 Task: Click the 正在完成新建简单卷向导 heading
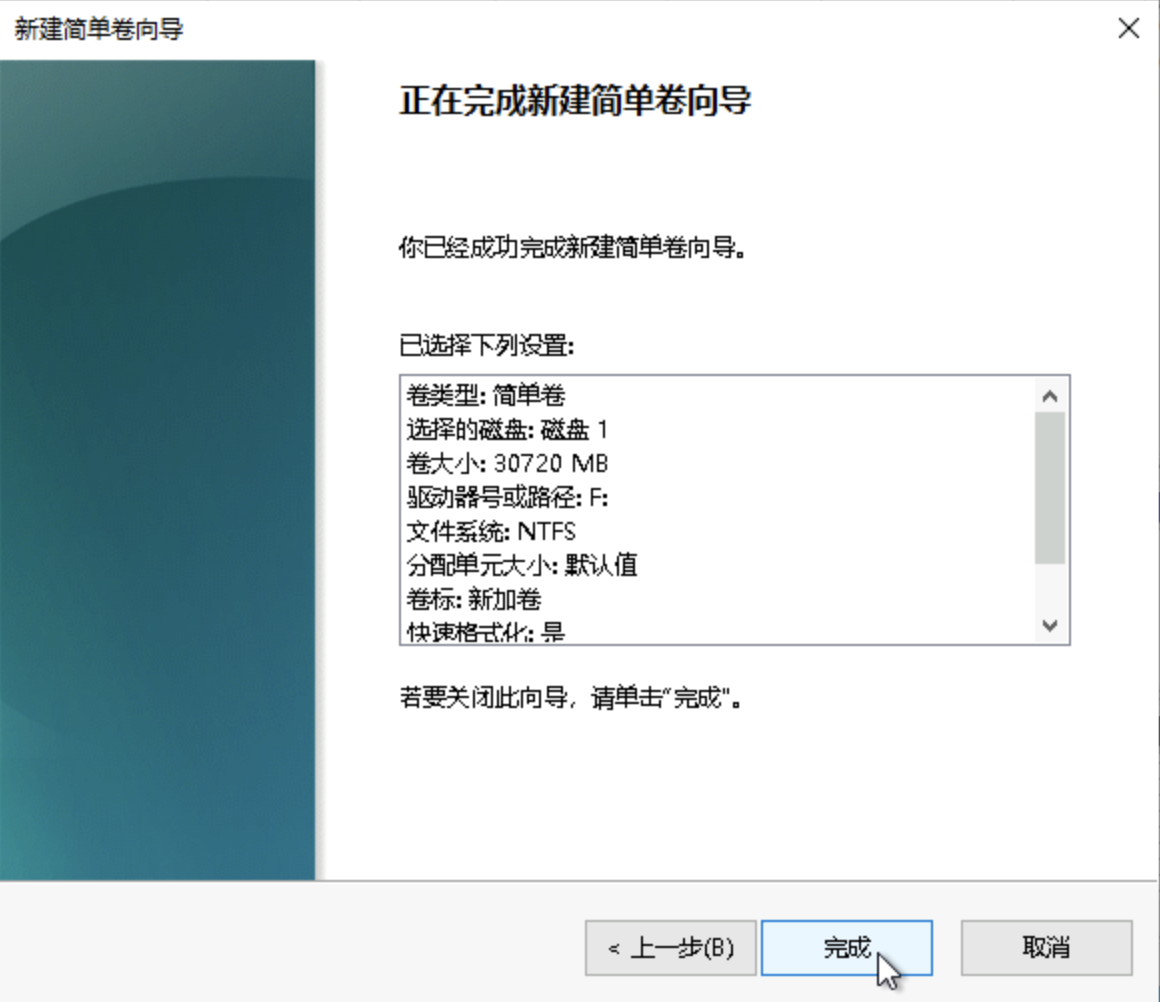tap(576, 100)
